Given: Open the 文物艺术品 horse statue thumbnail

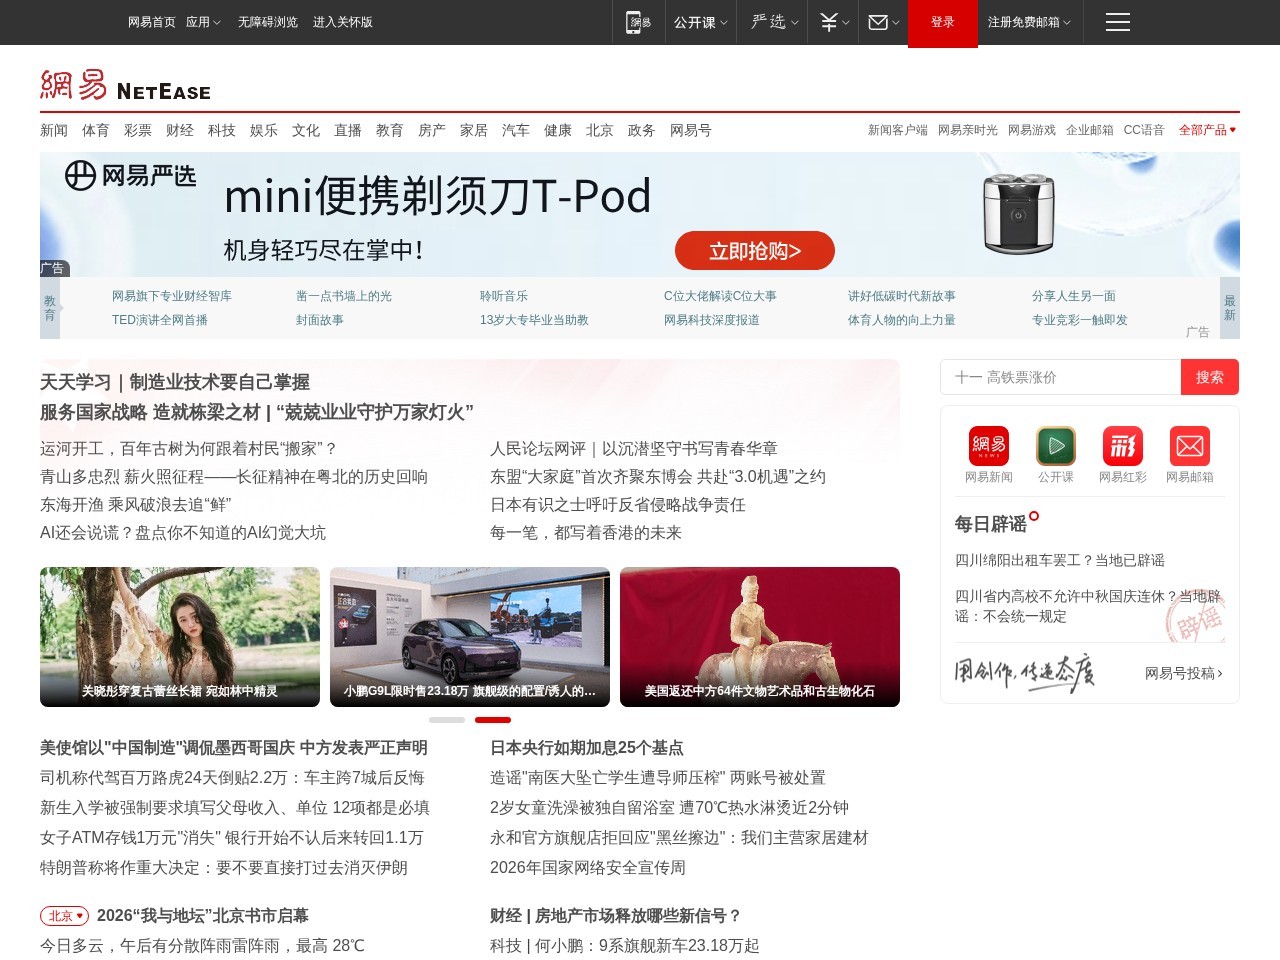Looking at the screenshot, I should (x=760, y=637).
